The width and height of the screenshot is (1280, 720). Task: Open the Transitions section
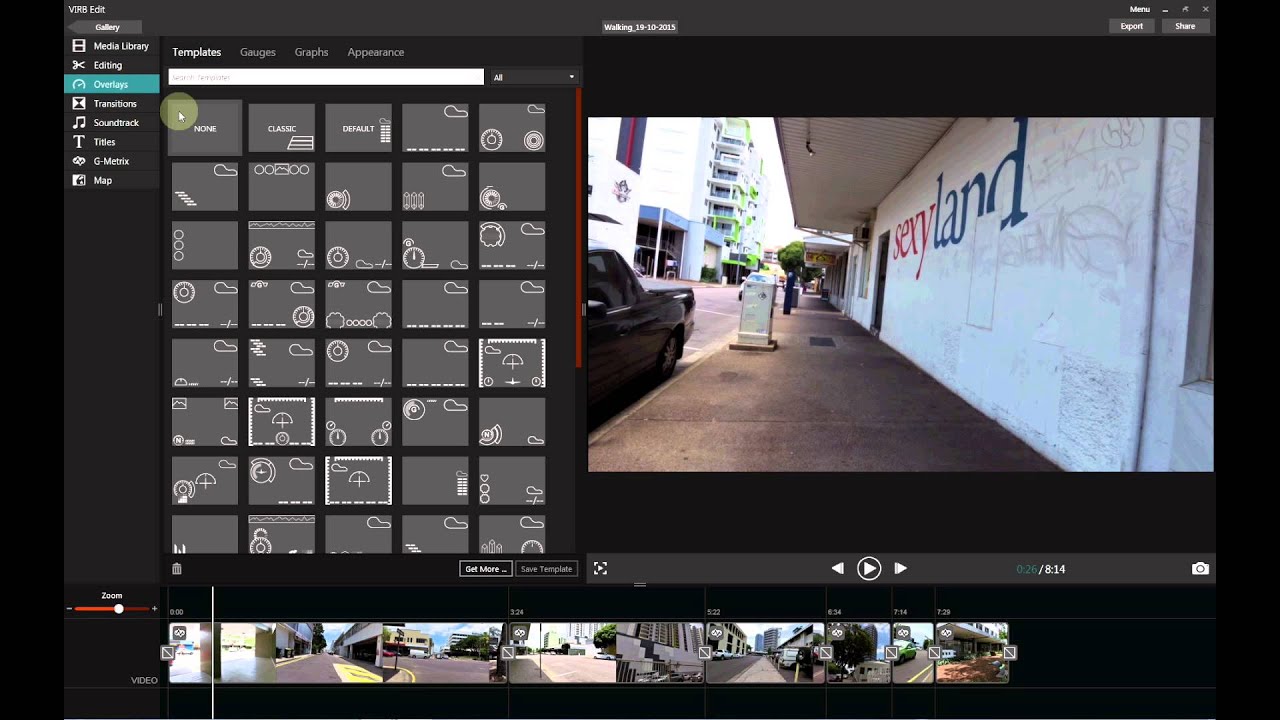click(x=111, y=103)
